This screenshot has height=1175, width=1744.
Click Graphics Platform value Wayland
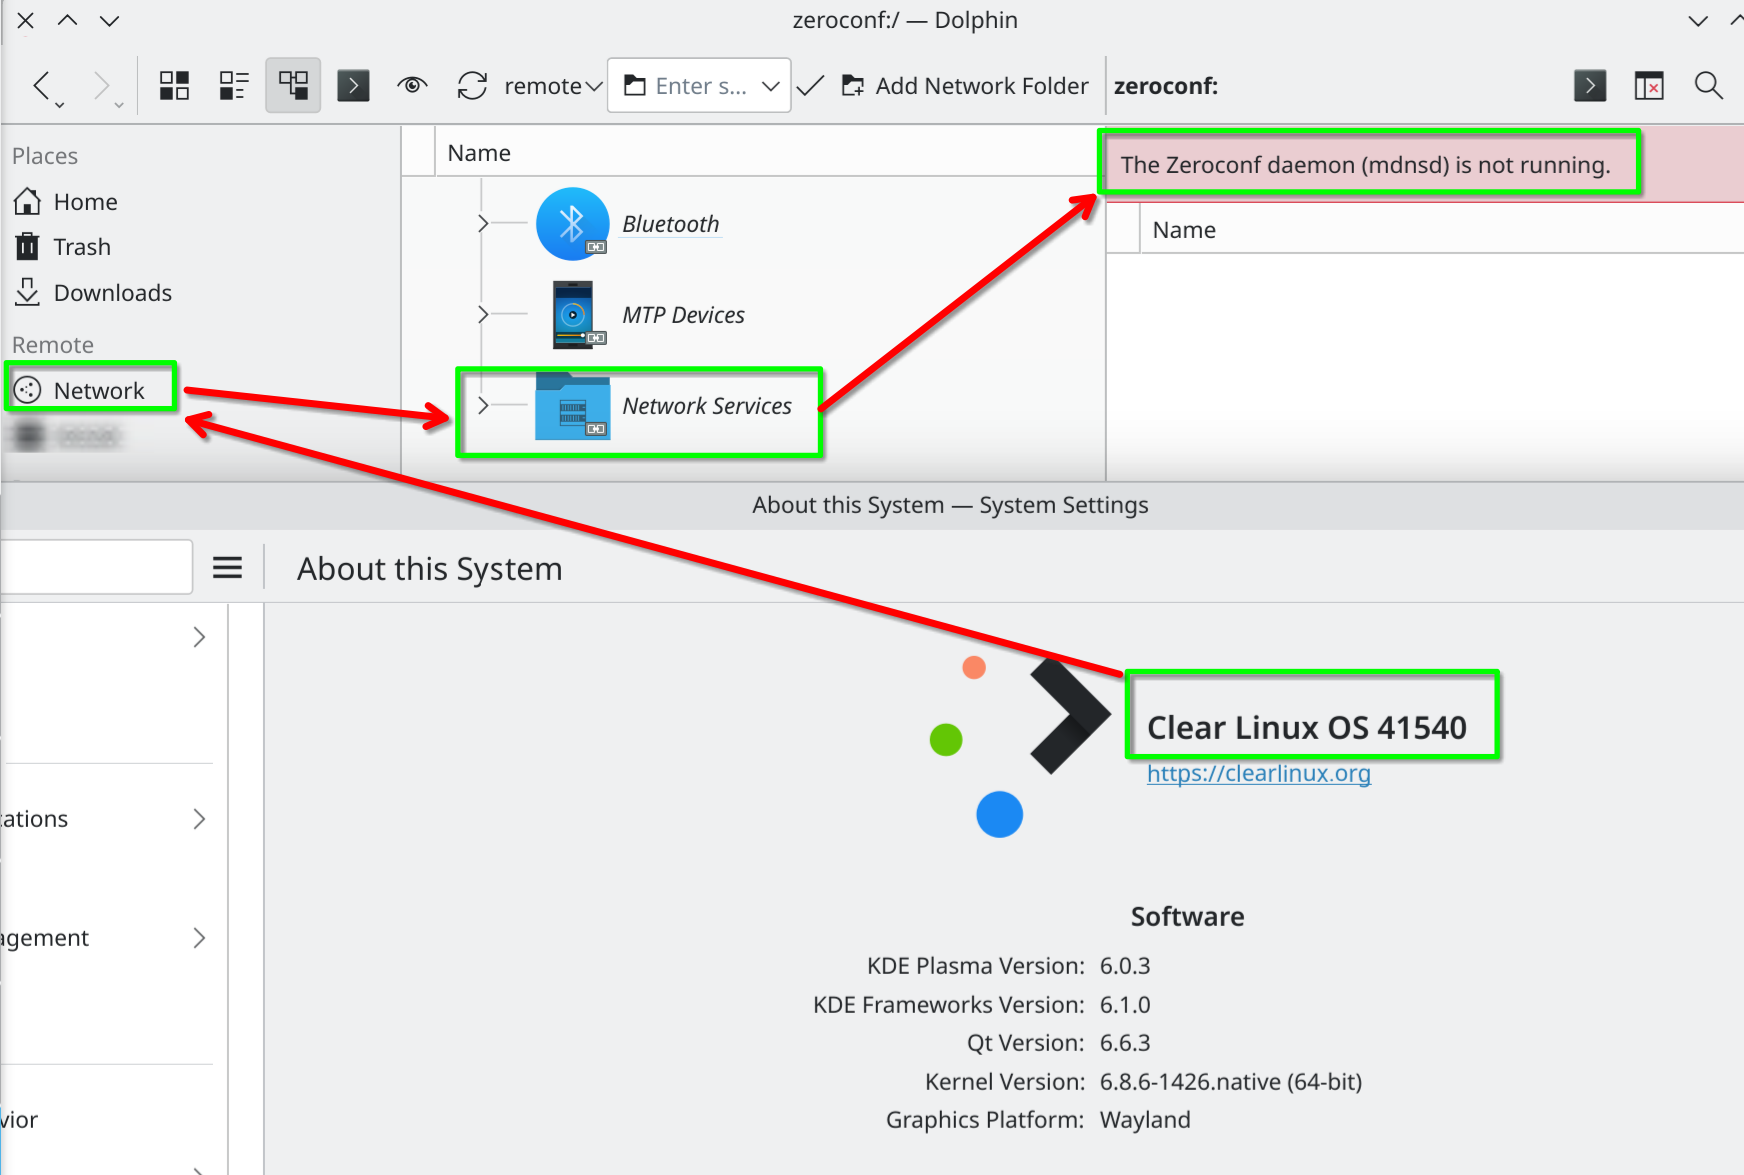1145,1120
